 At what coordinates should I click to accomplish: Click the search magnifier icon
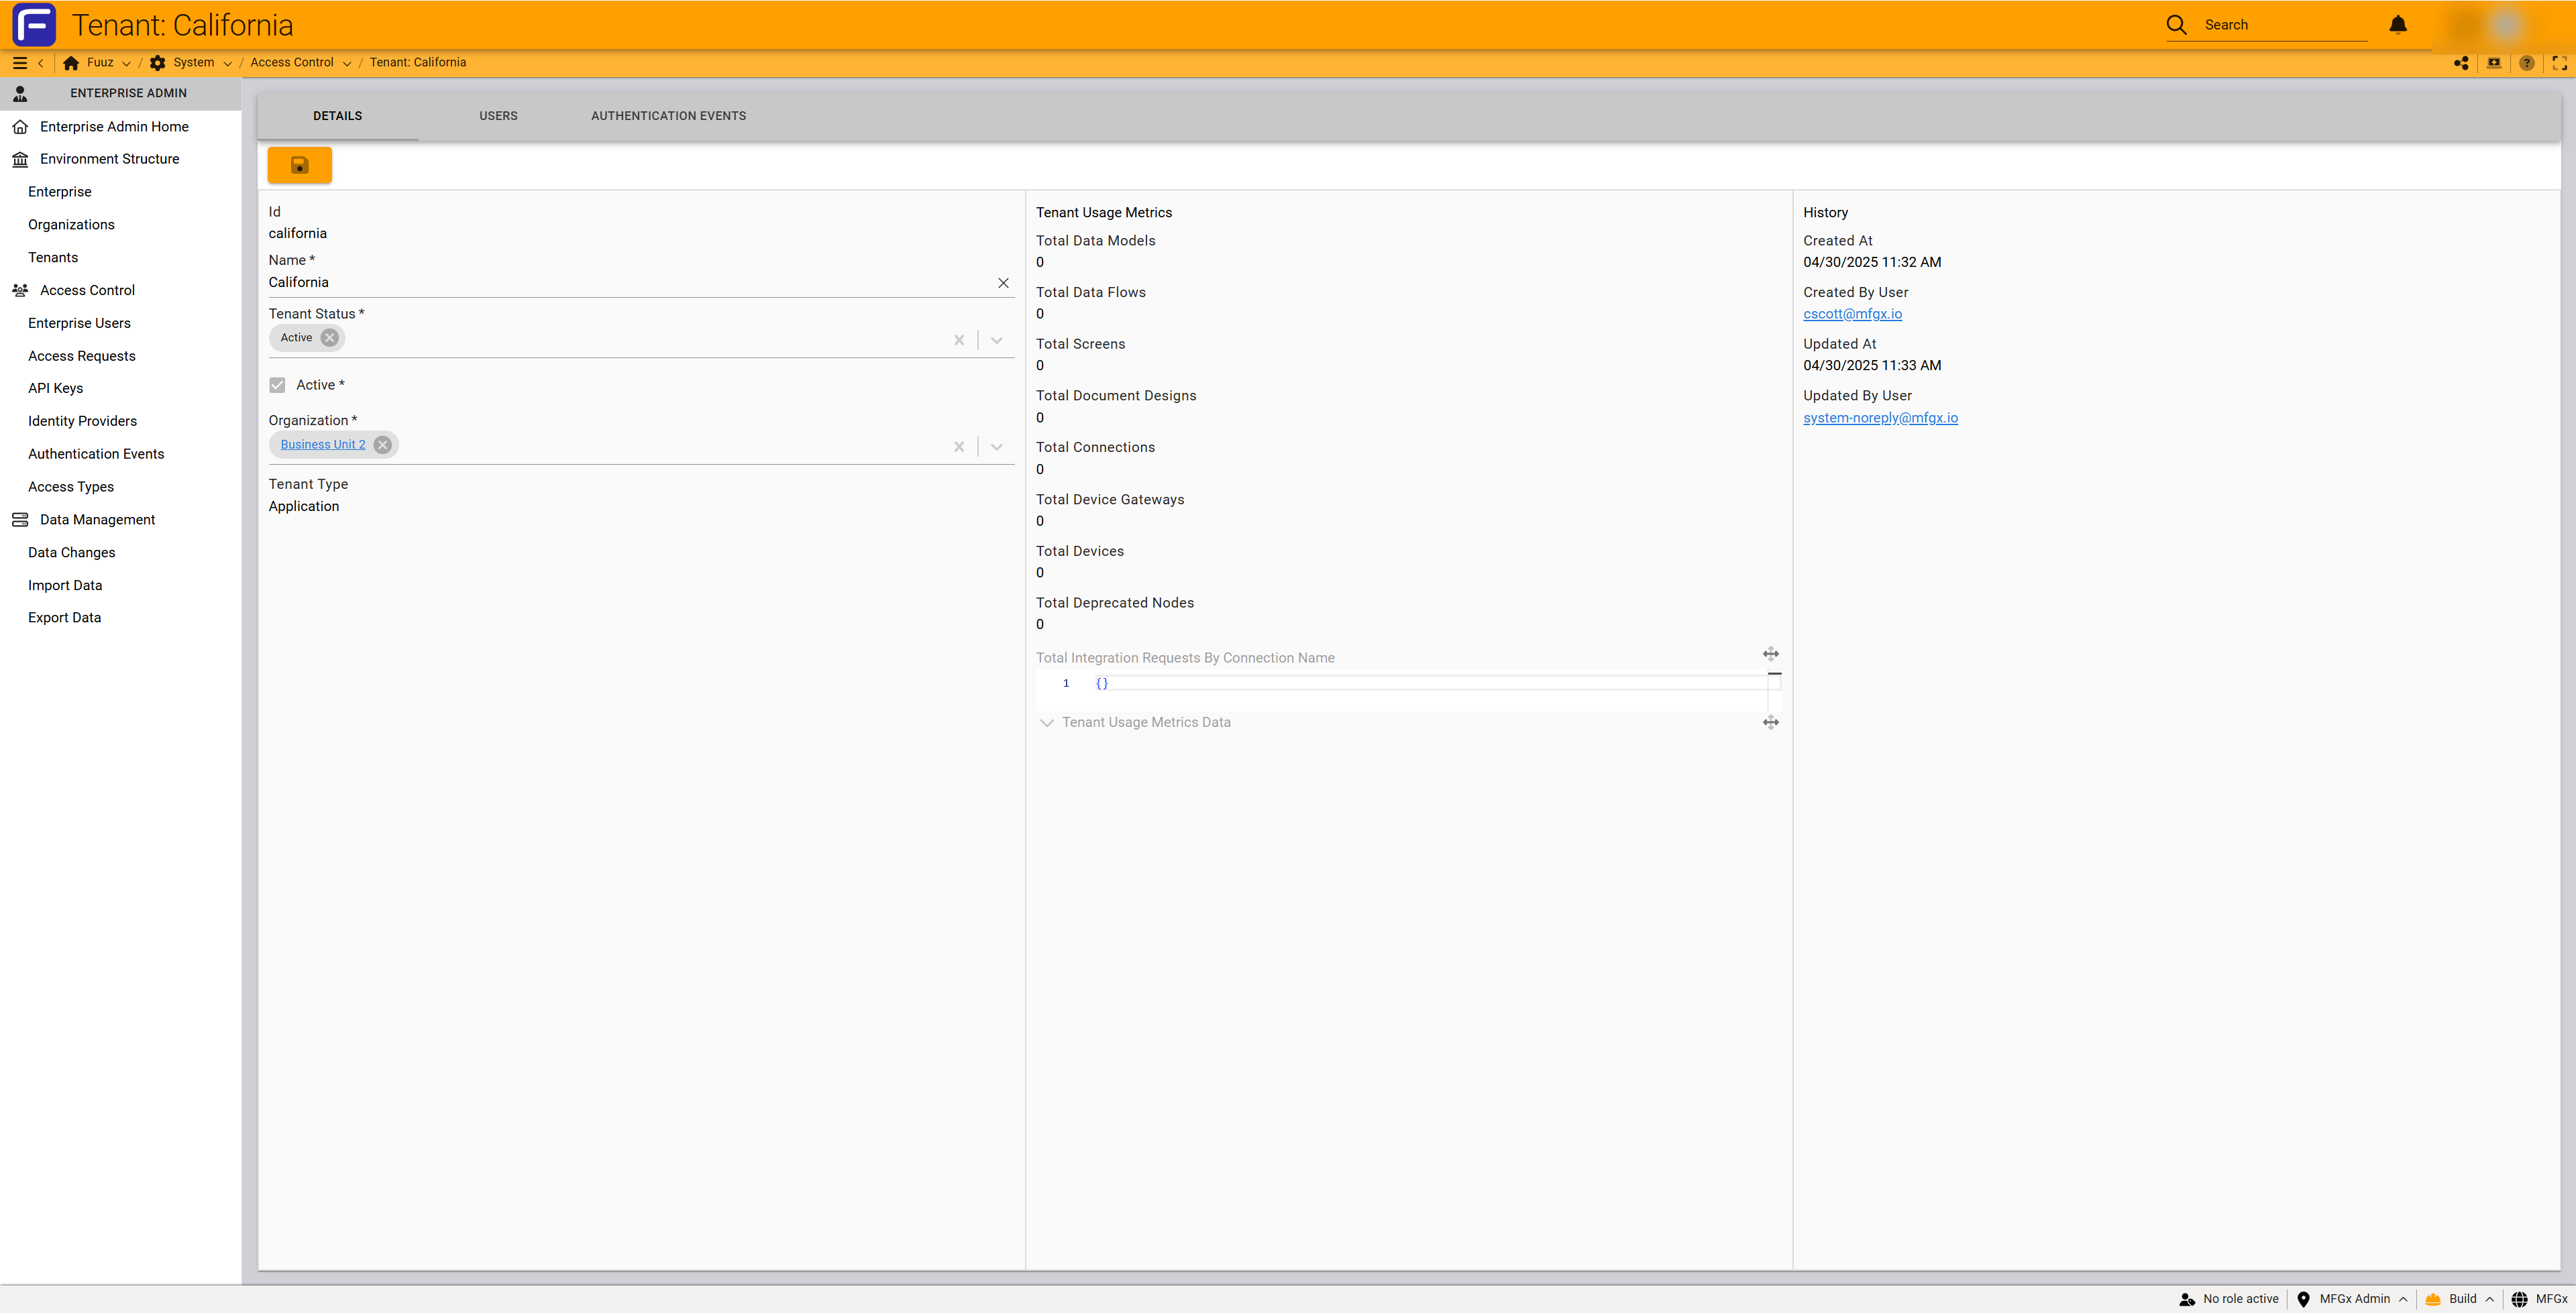(2177, 25)
